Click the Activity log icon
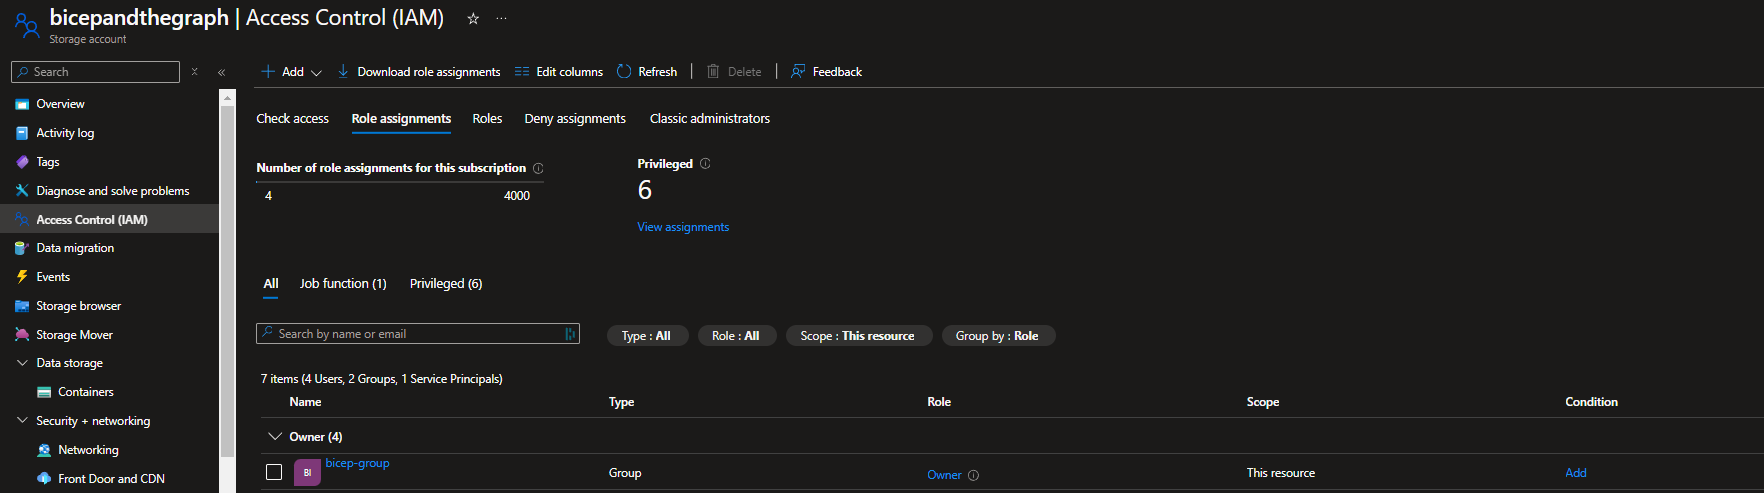Viewport: 1764px width, 493px height. pyautogui.click(x=22, y=133)
